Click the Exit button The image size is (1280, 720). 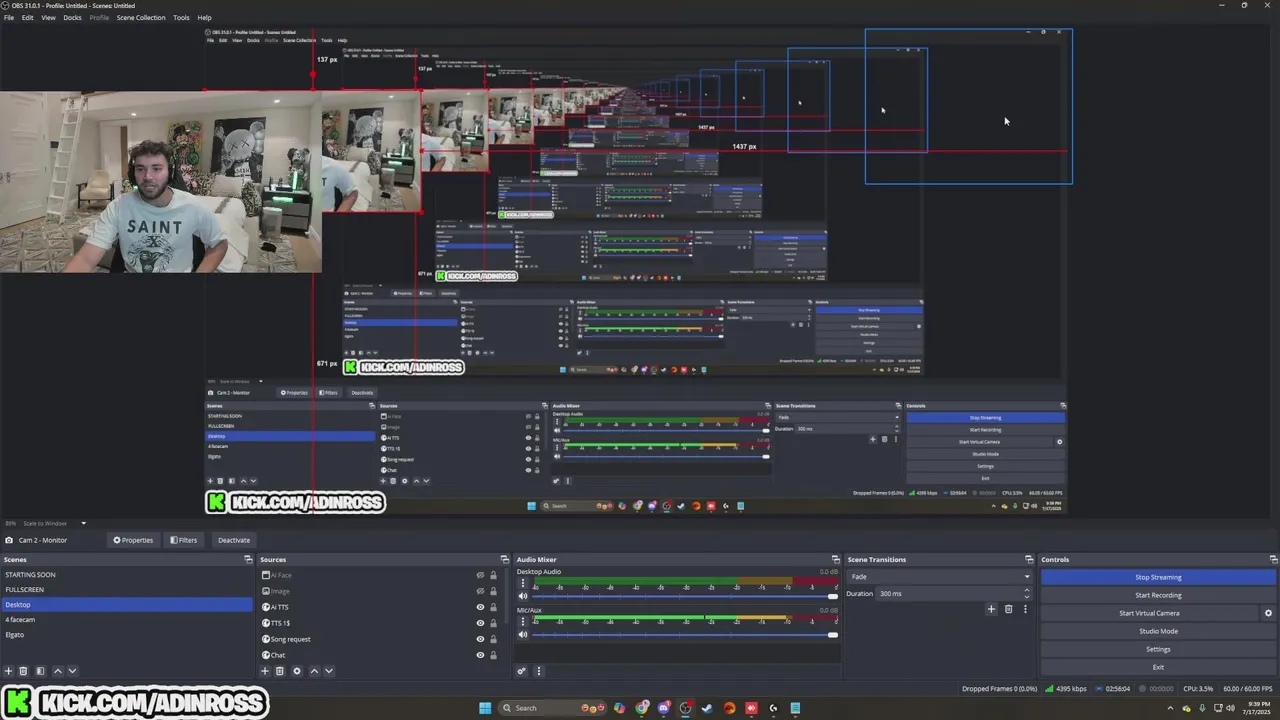pyautogui.click(x=1158, y=667)
